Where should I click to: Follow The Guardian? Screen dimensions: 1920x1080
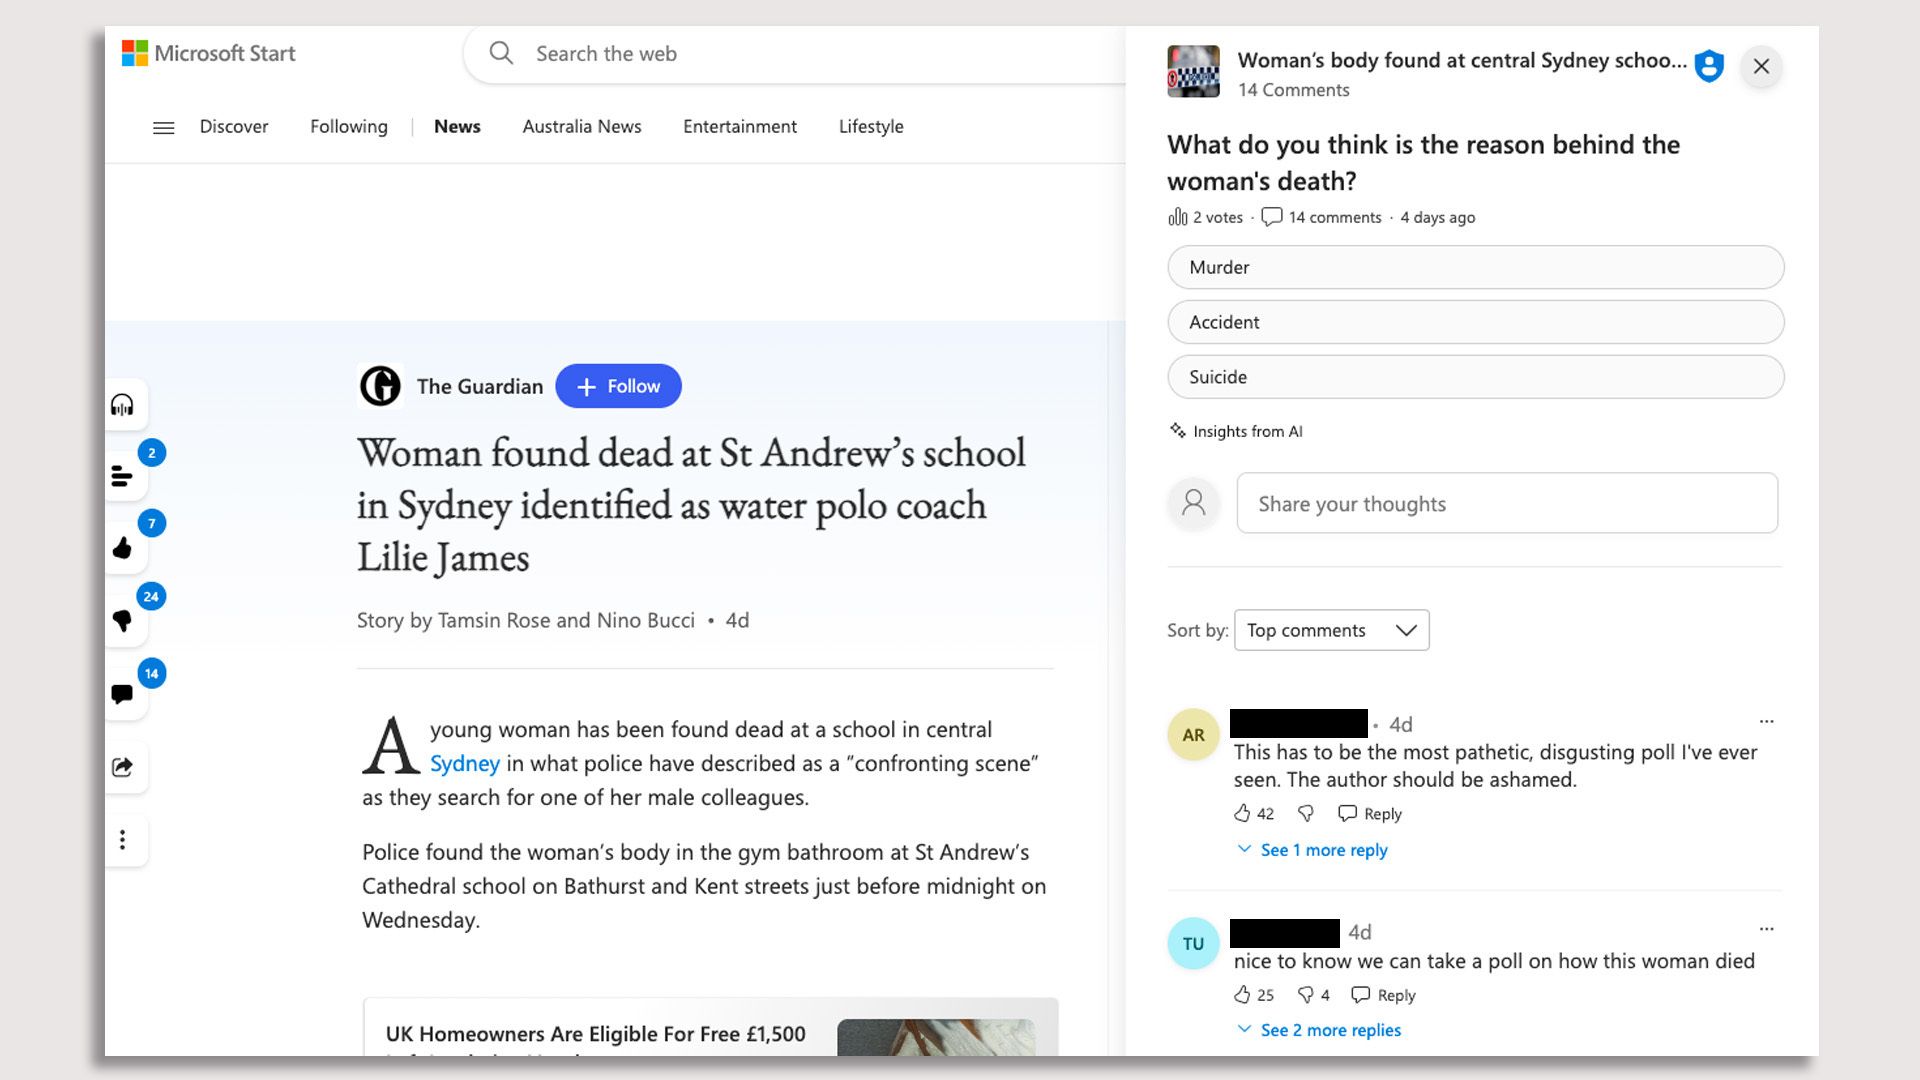(x=618, y=386)
